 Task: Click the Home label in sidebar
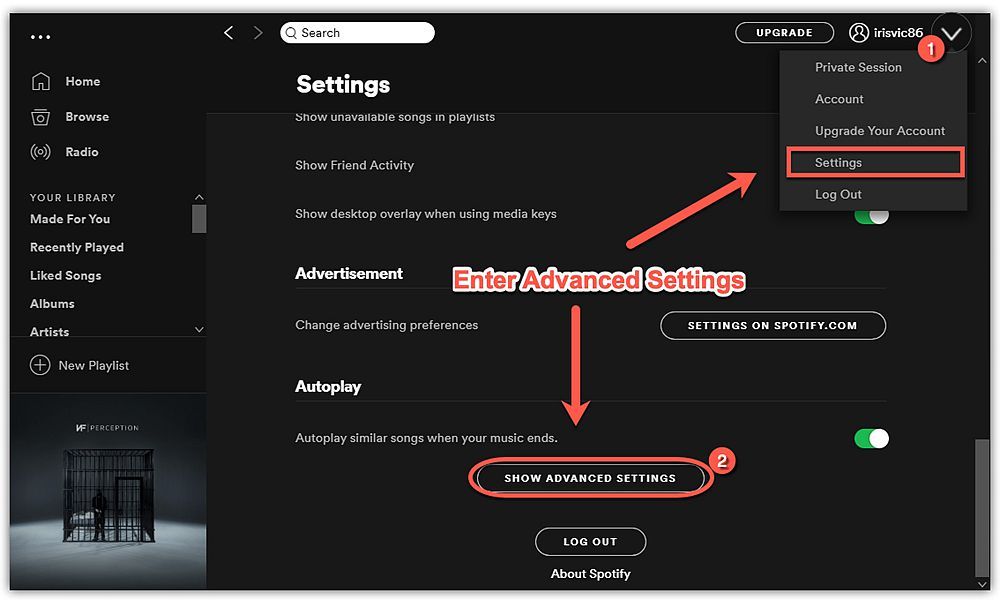(x=83, y=82)
